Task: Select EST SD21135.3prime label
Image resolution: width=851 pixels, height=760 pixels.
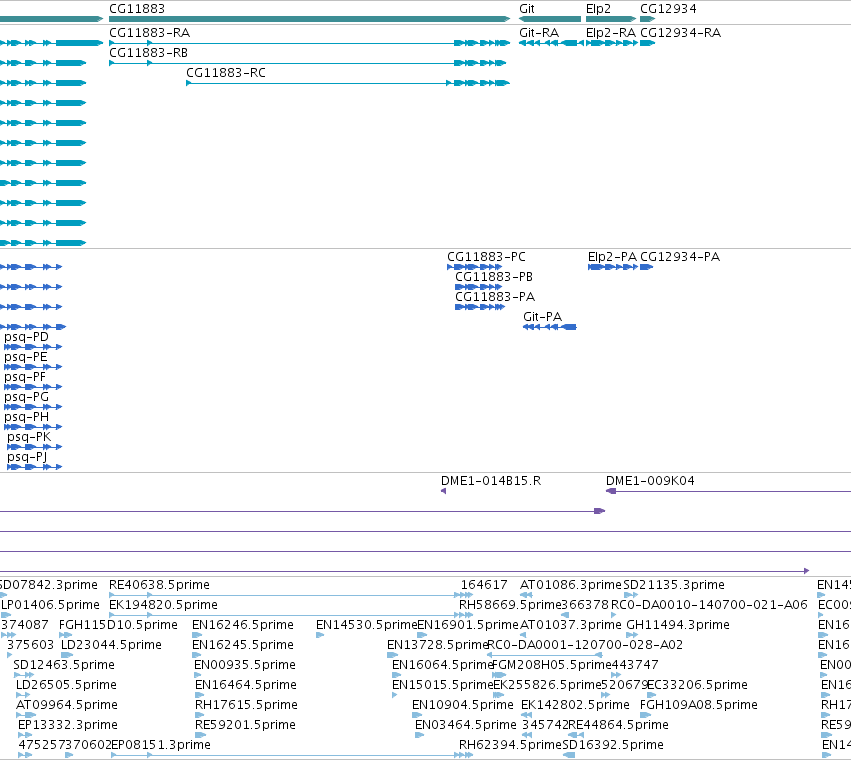Action: (x=674, y=585)
